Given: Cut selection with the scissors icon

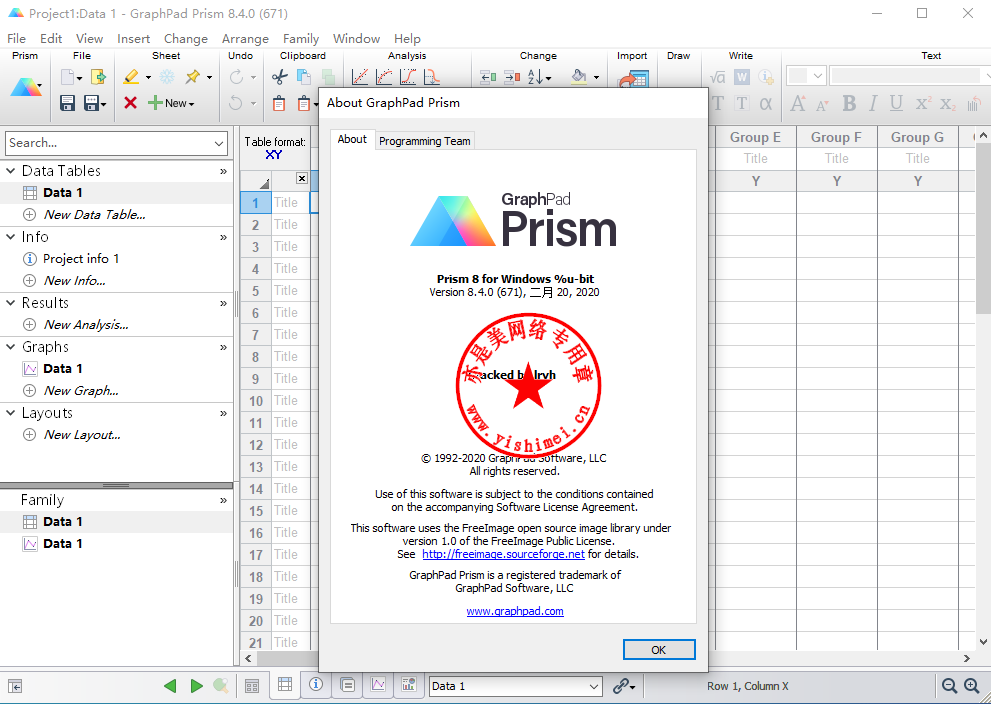Looking at the screenshot, I should click(279, 77).
